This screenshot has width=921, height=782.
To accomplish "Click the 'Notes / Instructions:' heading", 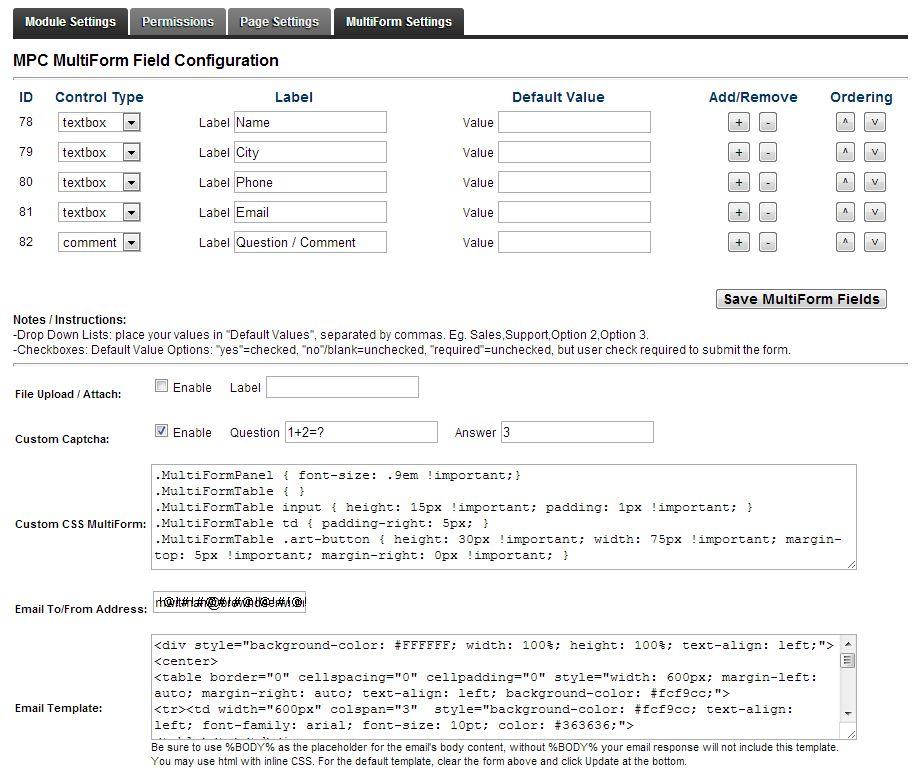I will coord(69,320).
